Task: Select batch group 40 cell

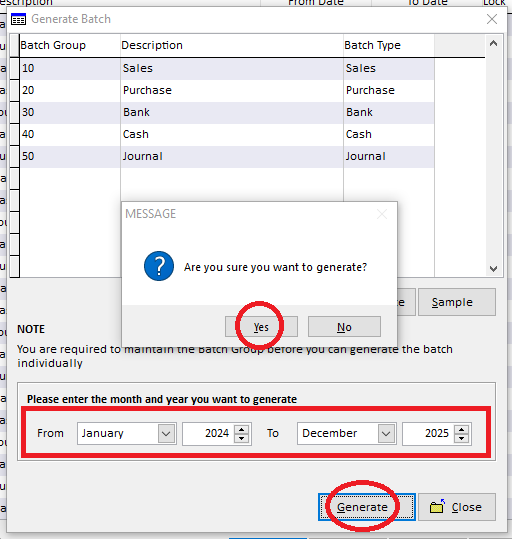Action: coord(70,134)
